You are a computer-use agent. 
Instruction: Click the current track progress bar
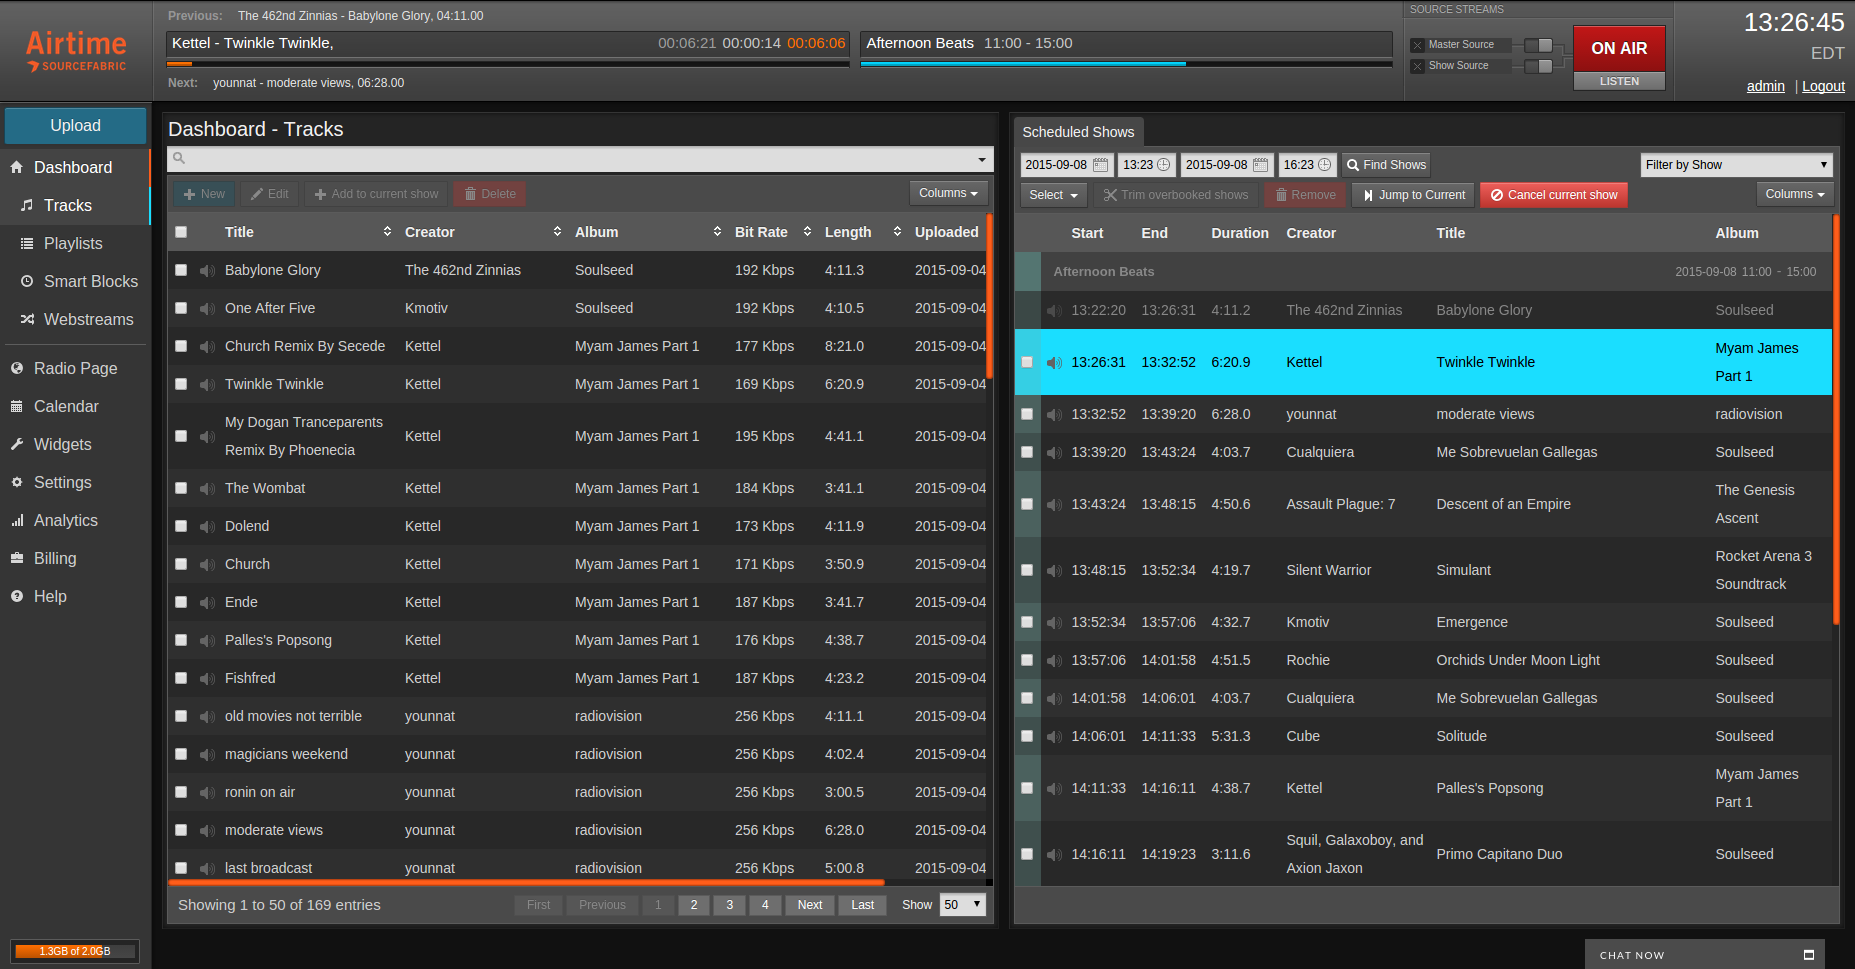click(508, 64)
